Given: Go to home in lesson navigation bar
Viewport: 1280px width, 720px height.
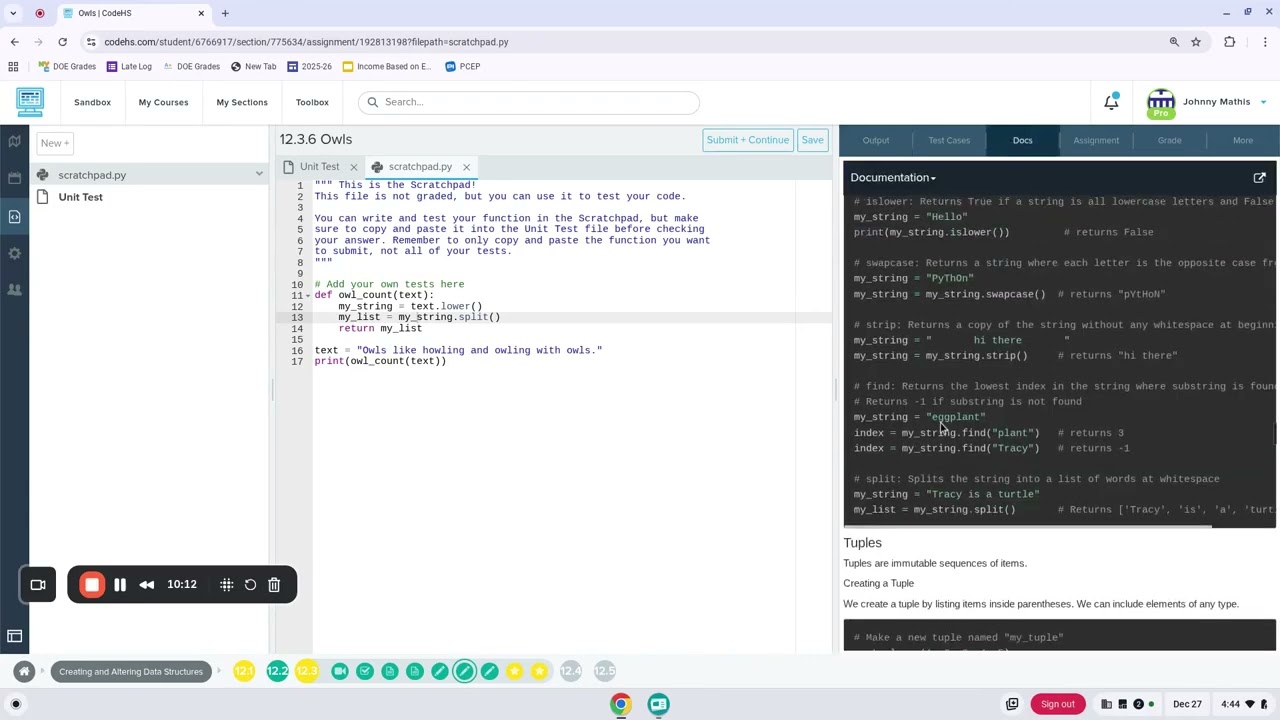Looking at the screenshot, I should (x=24, y=671).
